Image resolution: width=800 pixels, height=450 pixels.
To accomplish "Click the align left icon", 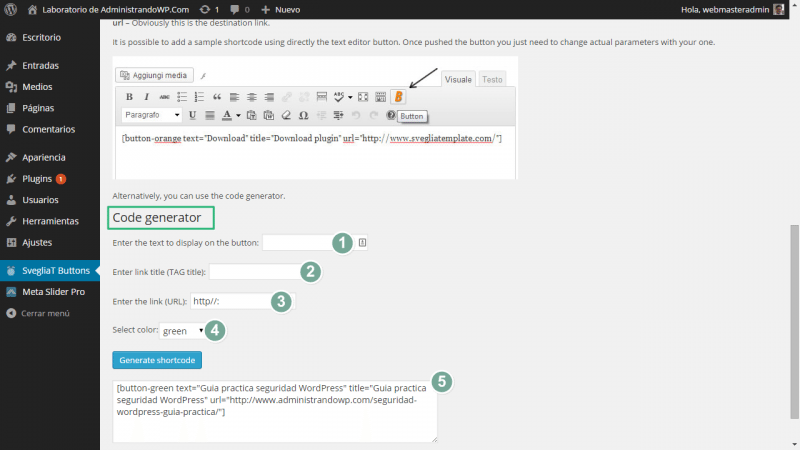I will (x=234, y=96).
